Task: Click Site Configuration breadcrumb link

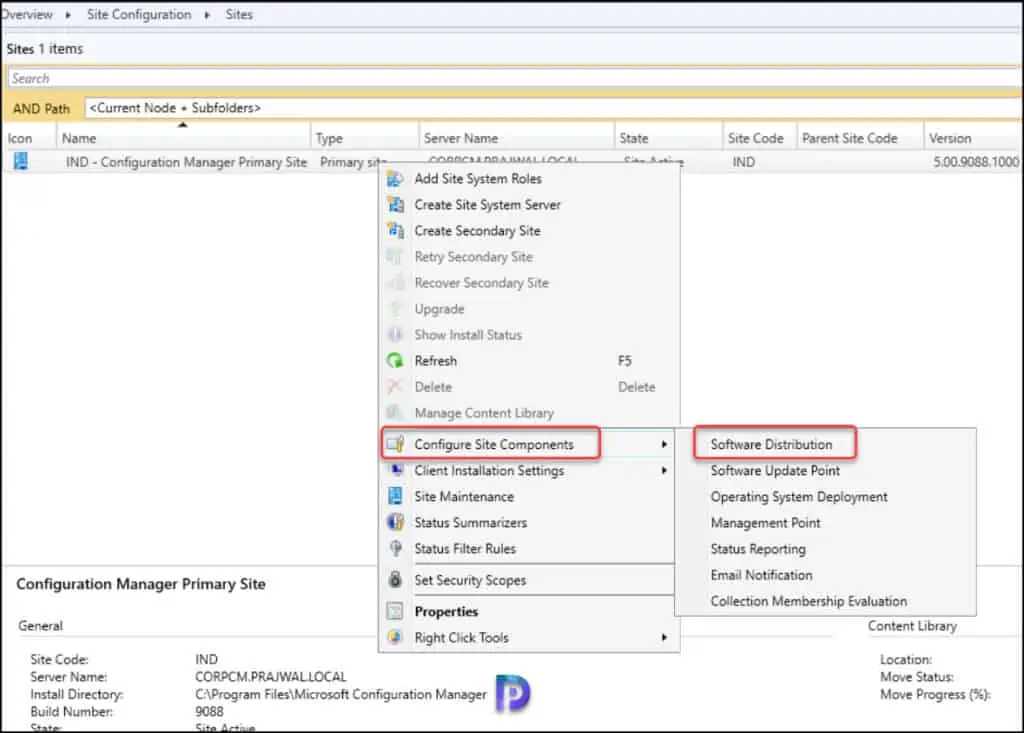Action: 139,14
